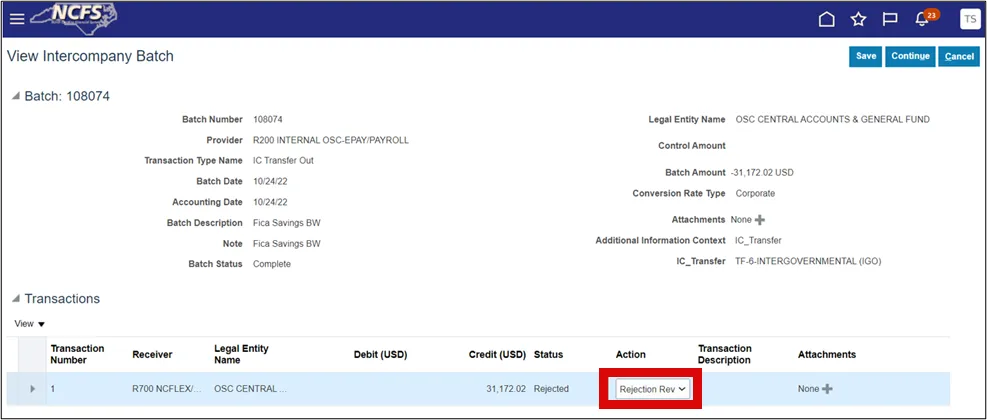Open the hamburger navigation menu
Screen dimensions: 987x420
pyautogui.click(x=17, y=19)
